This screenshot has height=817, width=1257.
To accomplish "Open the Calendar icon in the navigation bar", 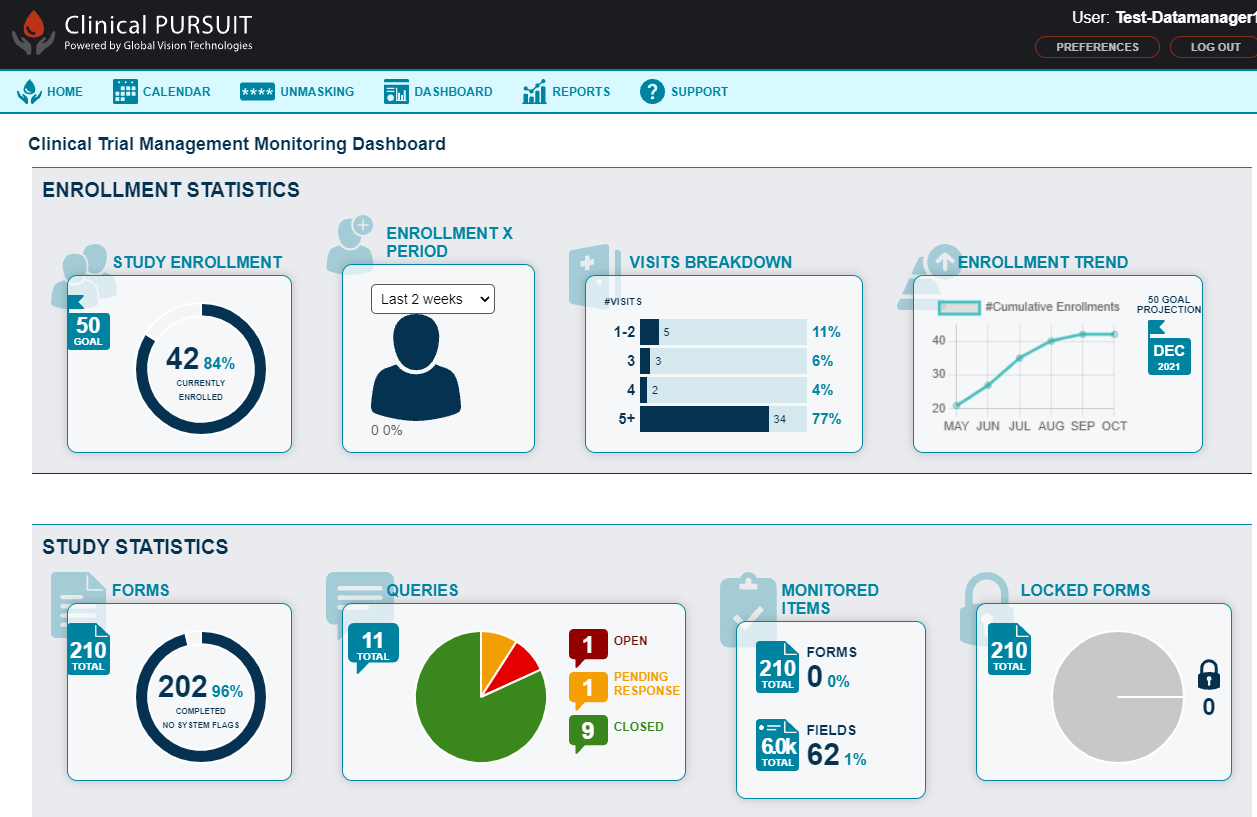I will pyautogui.click(x=125, y=91).
